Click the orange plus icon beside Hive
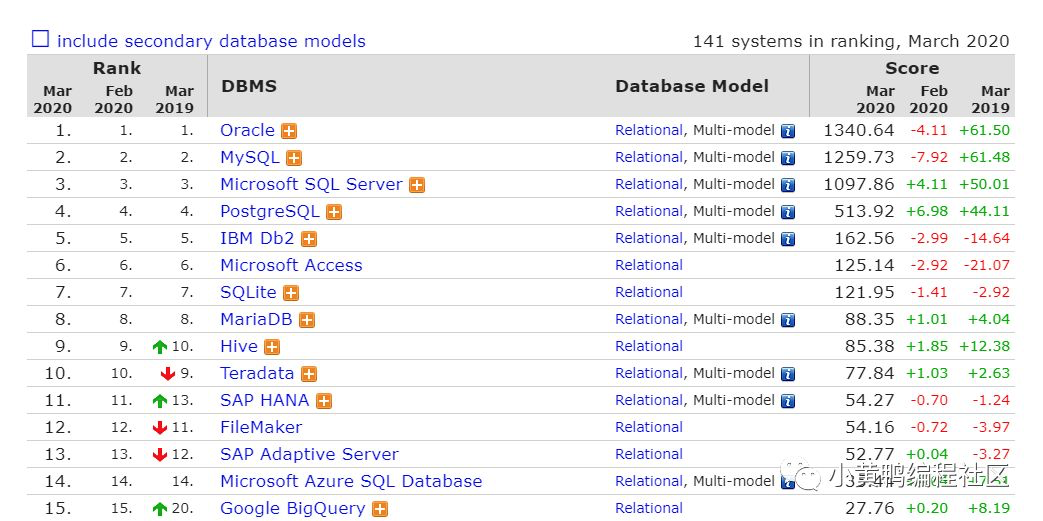 272,347
